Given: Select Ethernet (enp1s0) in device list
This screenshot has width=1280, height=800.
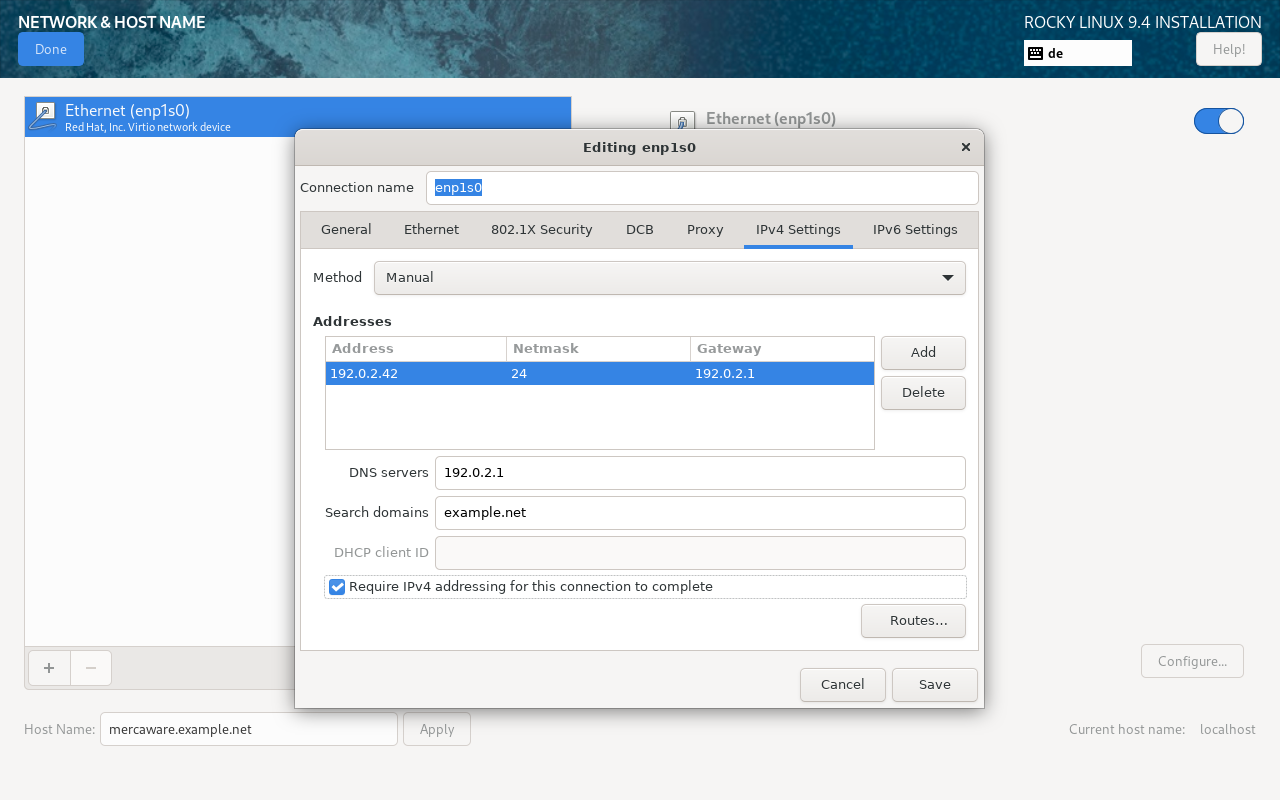Looking at the screenshot, I should tap(298, 117).
